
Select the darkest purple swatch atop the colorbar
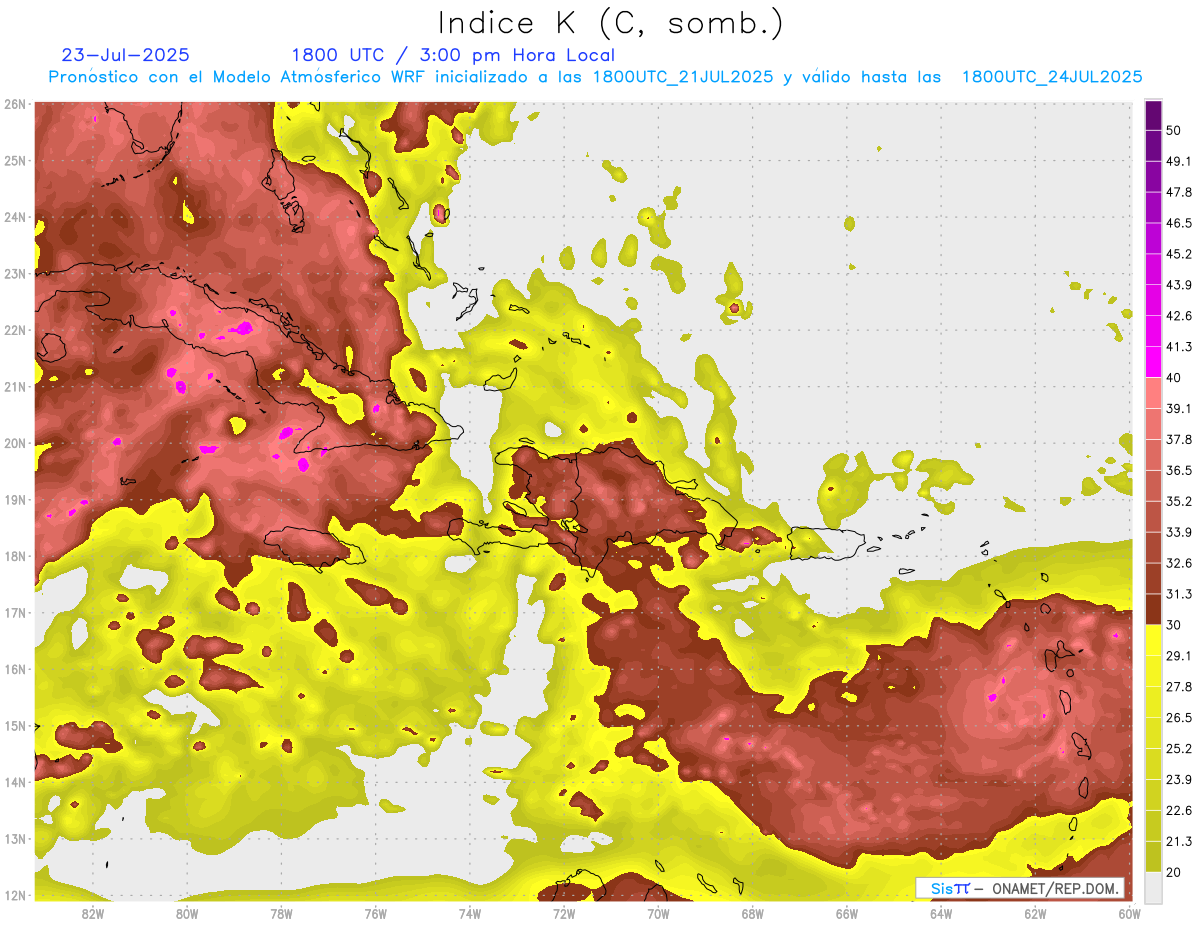1153,116
